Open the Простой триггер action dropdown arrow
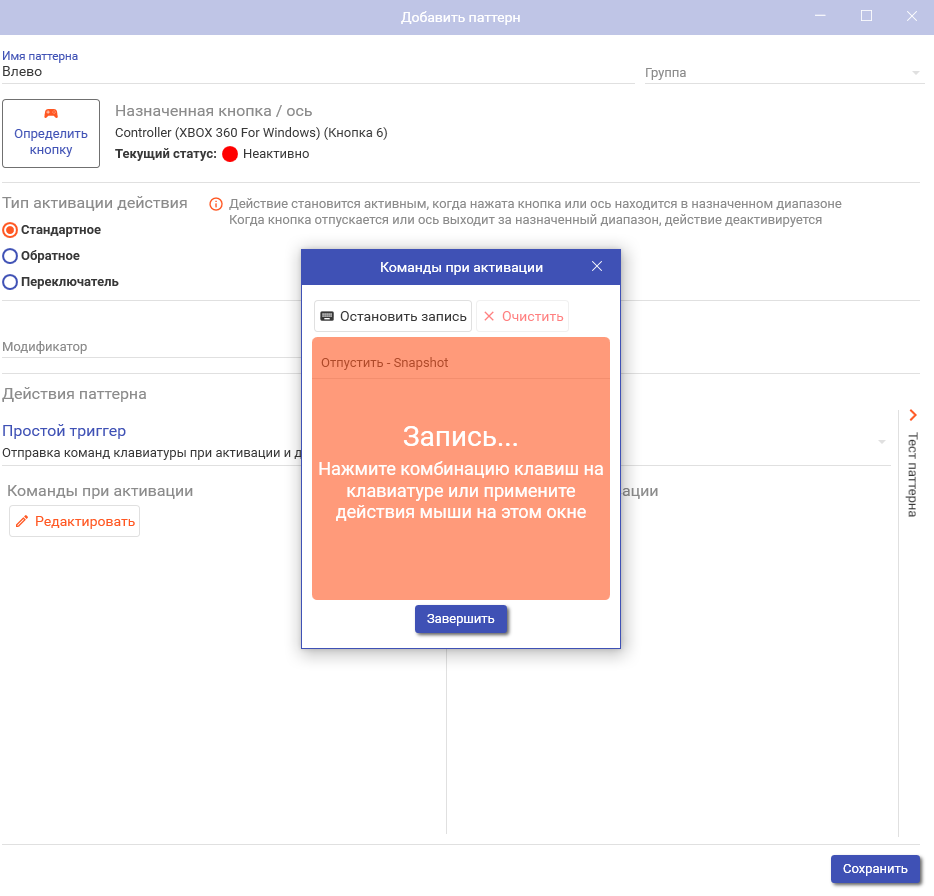 pyautogui.click(x=881, y=441)
